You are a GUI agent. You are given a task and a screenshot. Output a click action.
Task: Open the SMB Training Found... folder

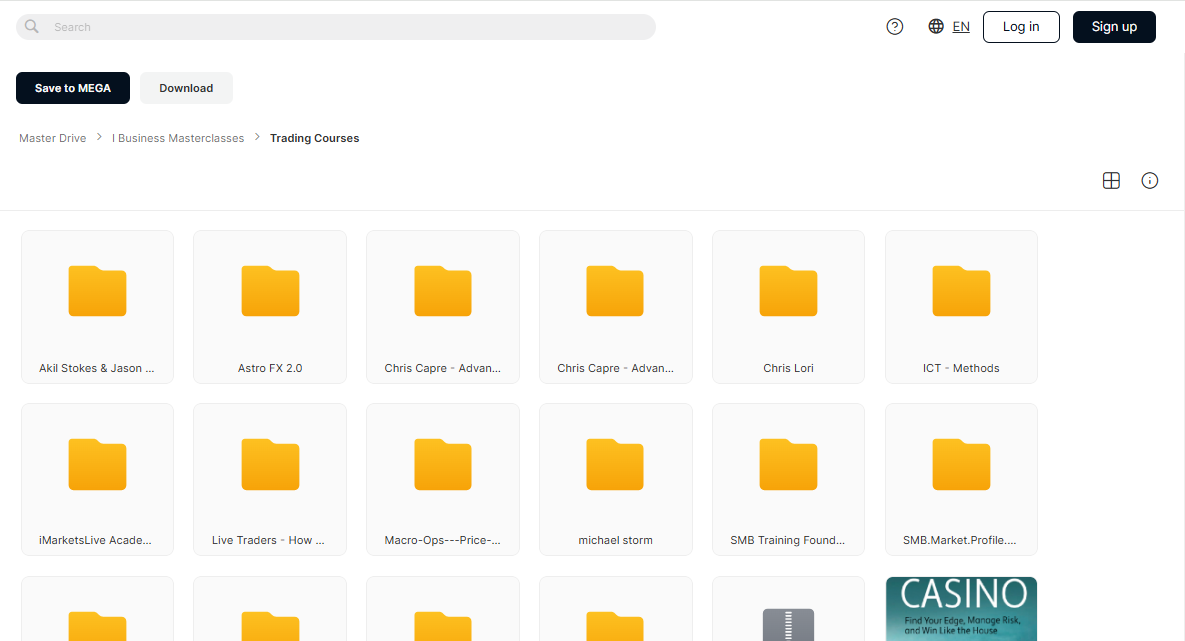(788, 479)
